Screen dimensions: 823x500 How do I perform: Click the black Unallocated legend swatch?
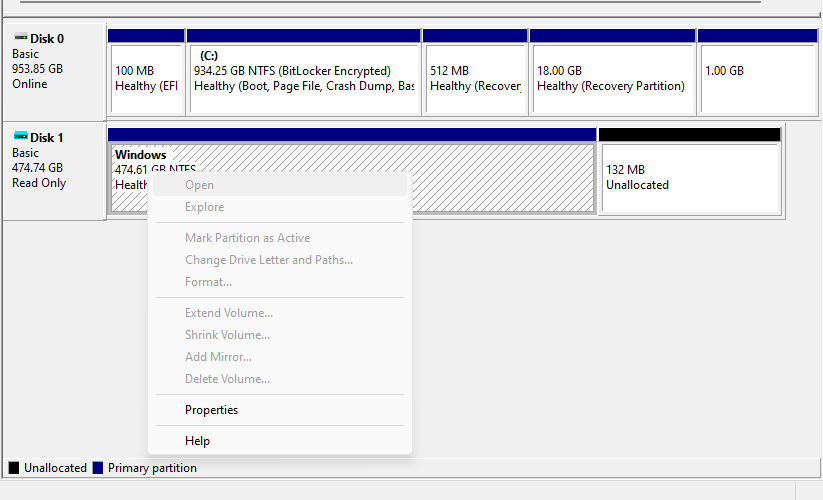coord(14,468)
